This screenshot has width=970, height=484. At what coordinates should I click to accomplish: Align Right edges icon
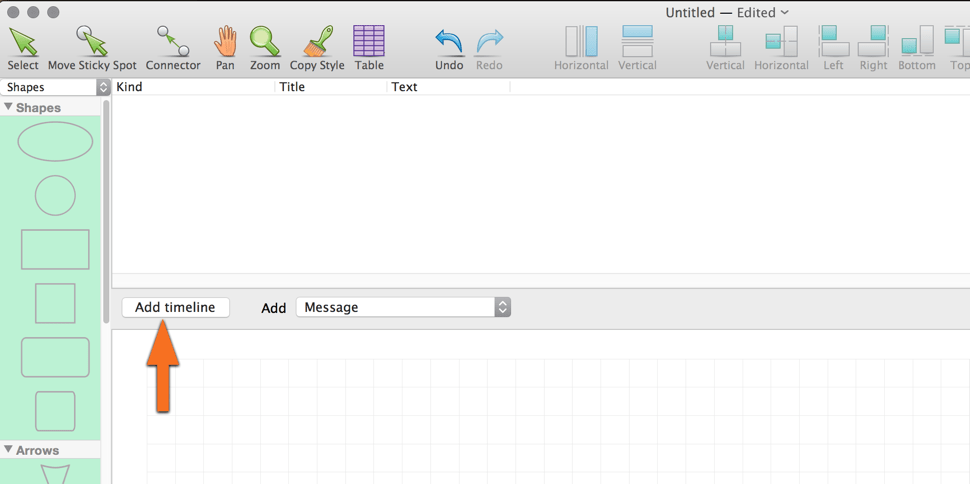tap(873, 48)
